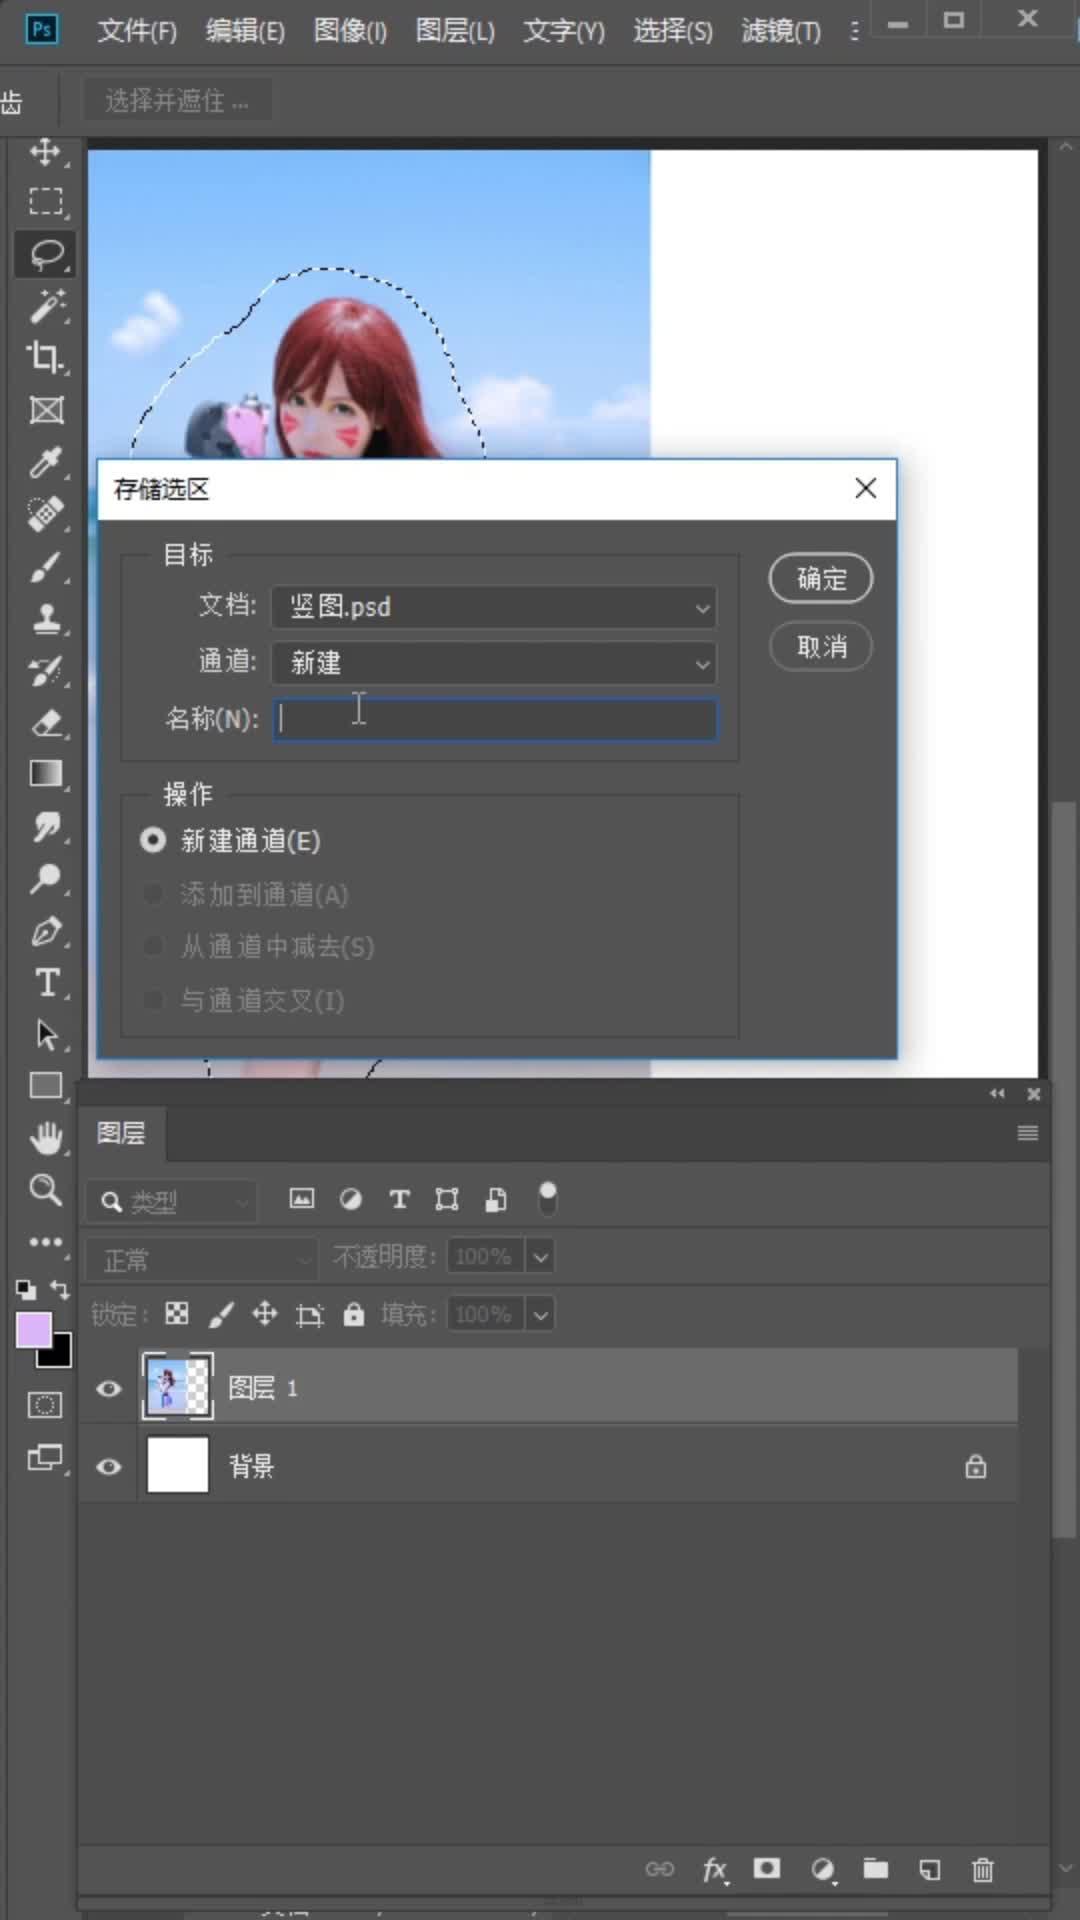Select the Eraser tool
Viewport: 1080px width, 1920px height.
pyautogui.click(x=45, y=723)
